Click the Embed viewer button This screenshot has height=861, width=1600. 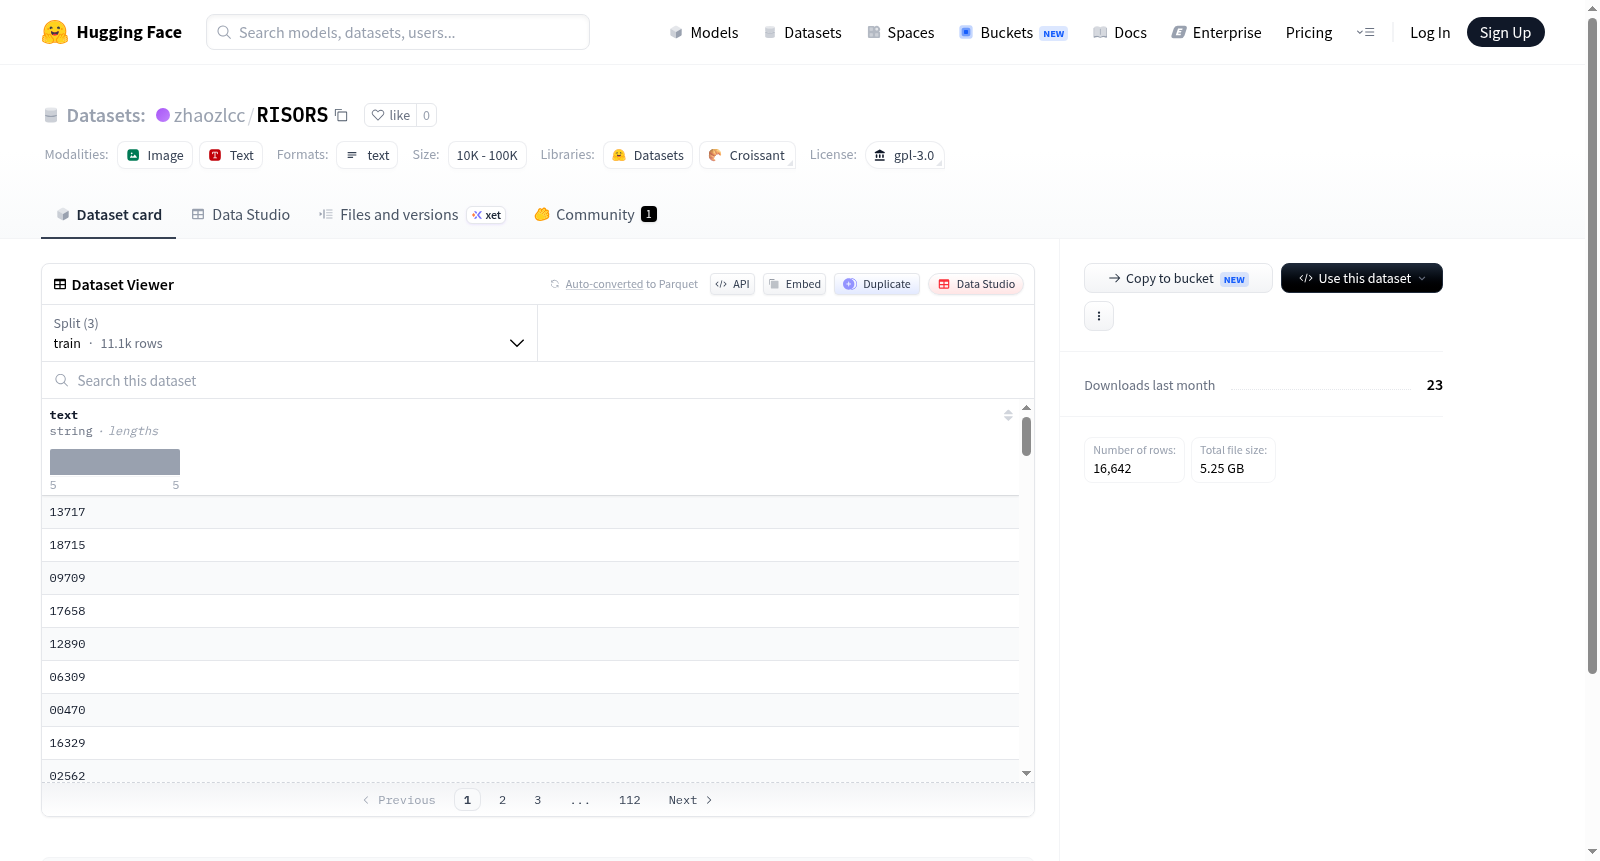[795, 284]
